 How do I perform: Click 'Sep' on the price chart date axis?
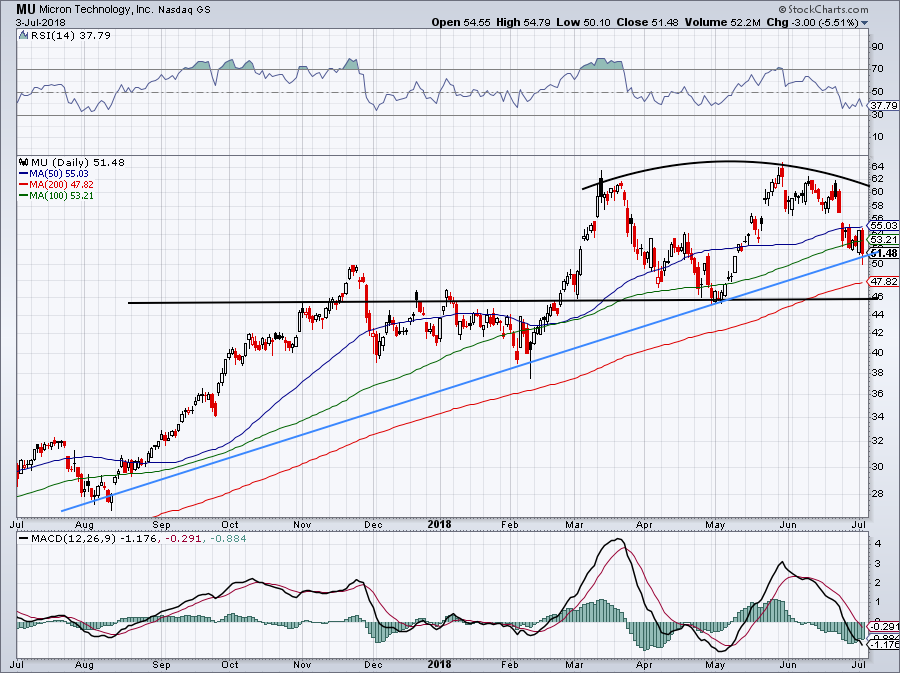(x=161, y=524)
